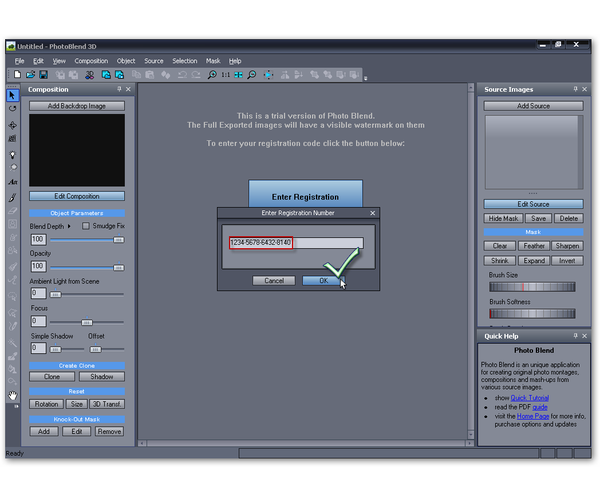Select the spotlight tool below the bulb

tap(13, 168)
